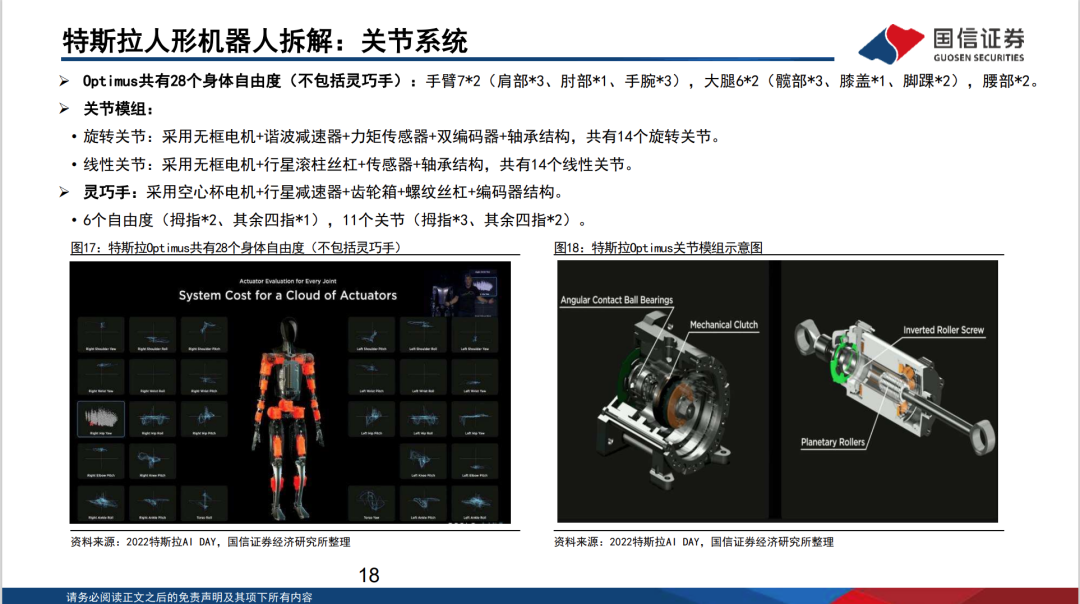Click the line starting 'Optimus共有28个身体自由度'
This screenshot has height=604, width=1080.
click(560, 81)
